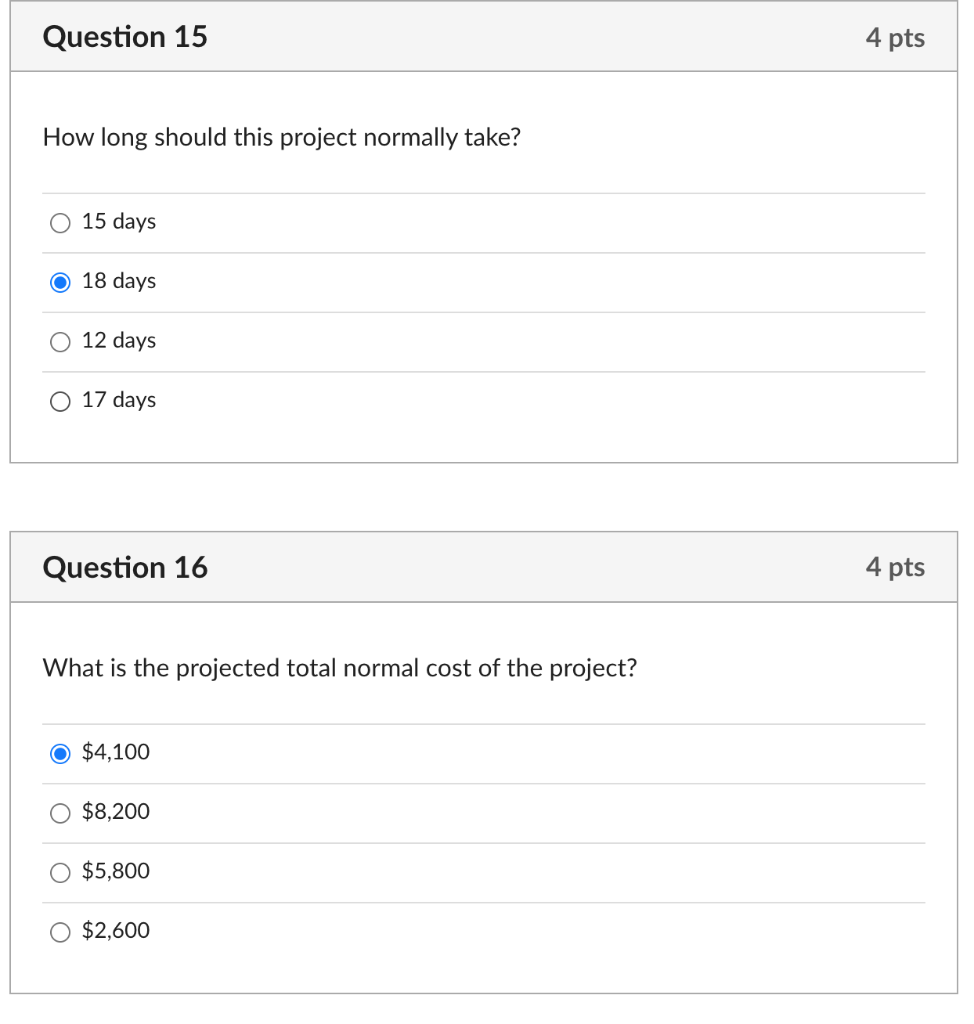The image size is (974, 1024).
Task: Click the 4 pts label for Question 15
Action: (896, 36)
